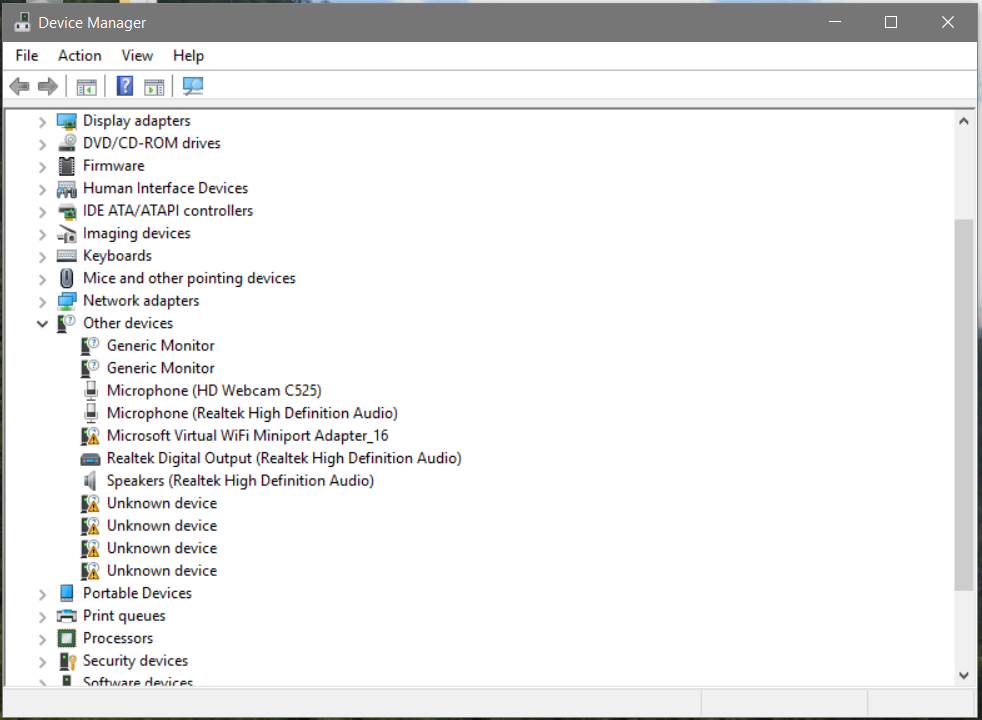Select the Processors label
The width and height of the screenshot is (982, 720).
118,639
